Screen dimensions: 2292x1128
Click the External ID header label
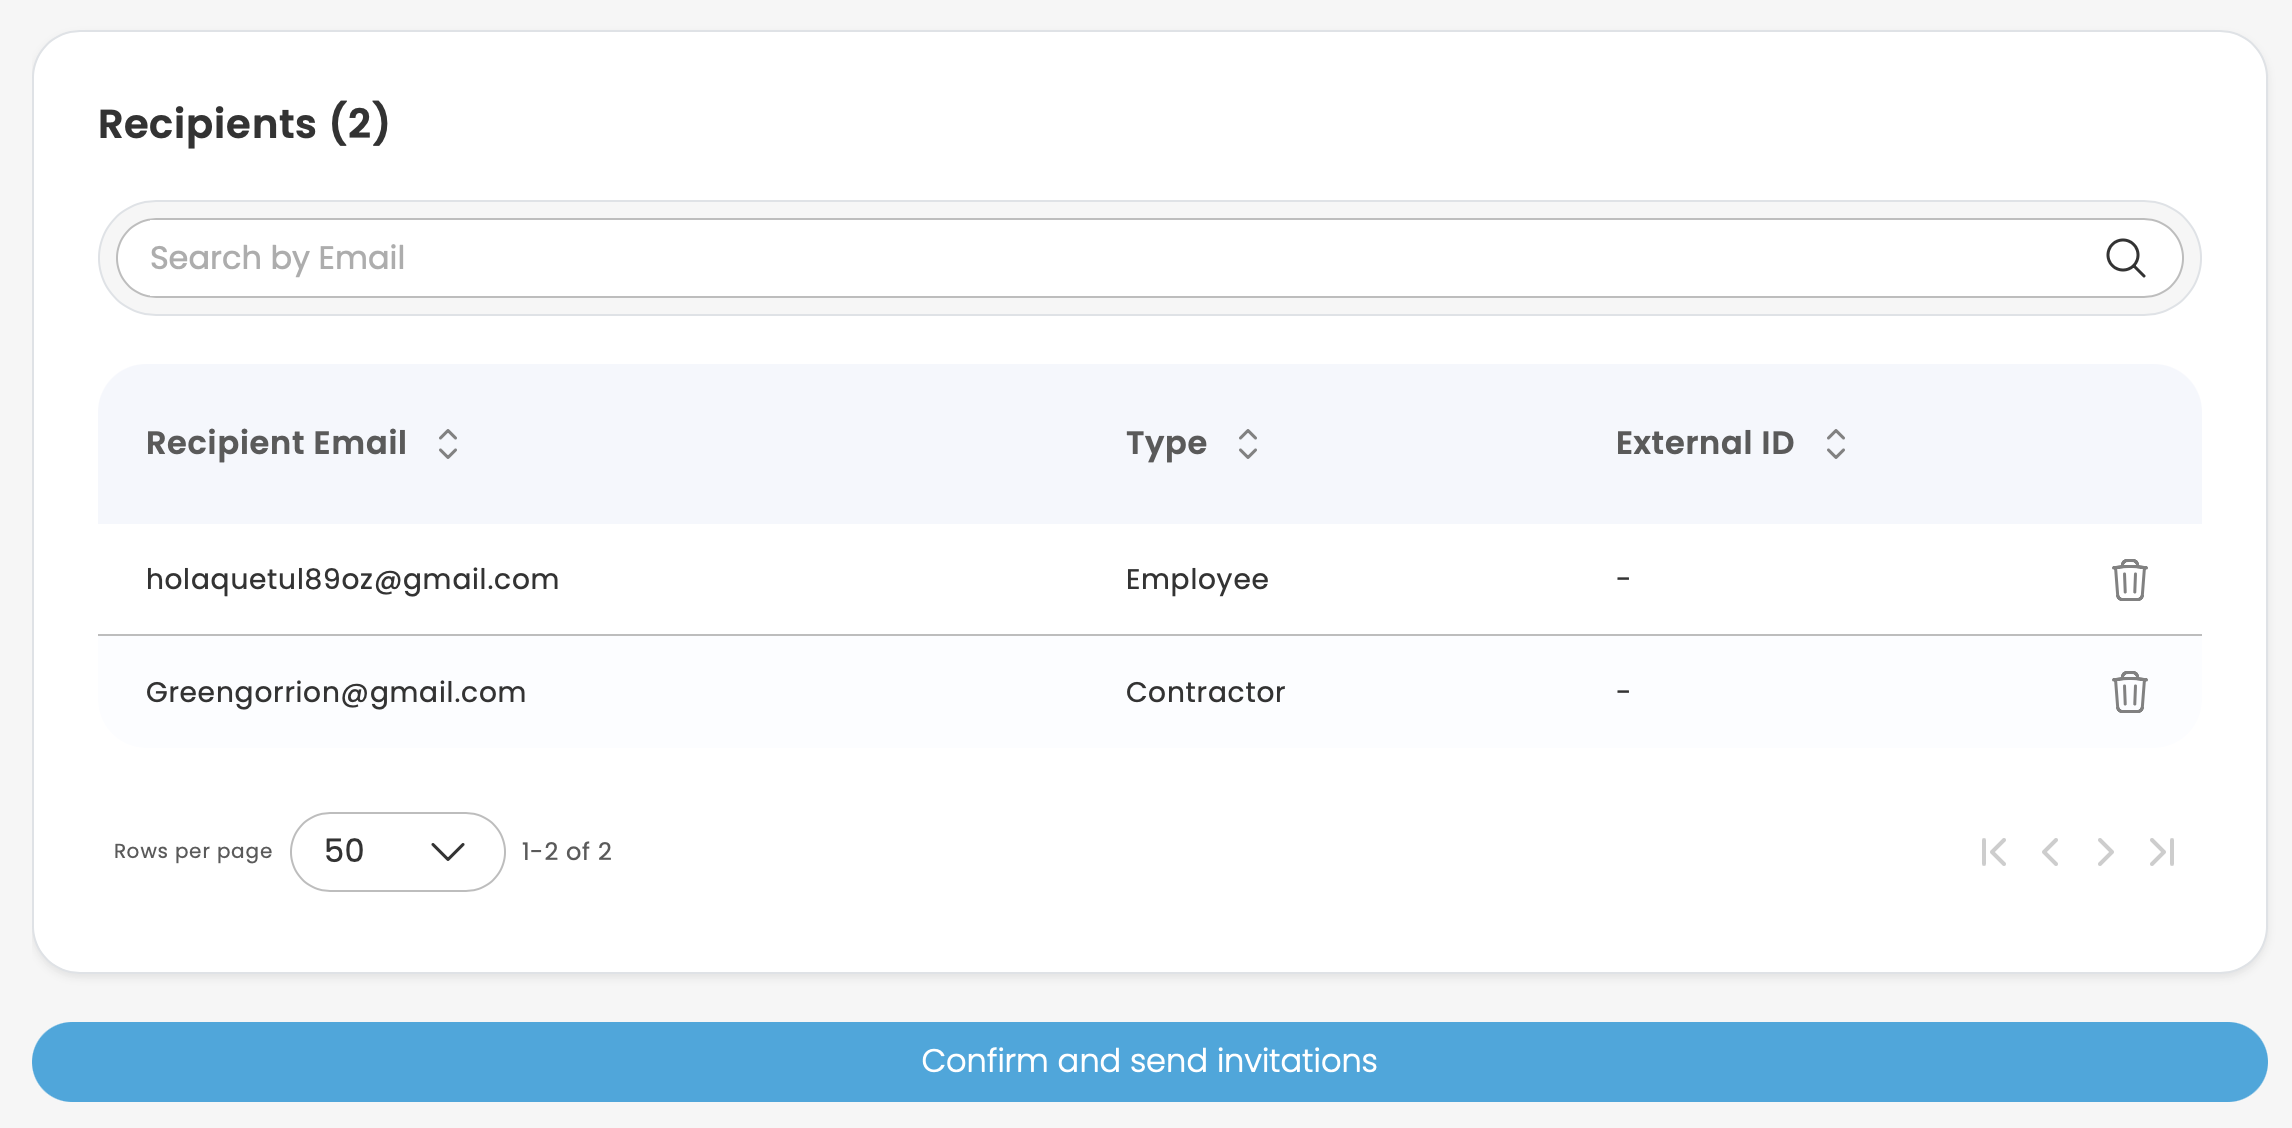(1704, 443)
